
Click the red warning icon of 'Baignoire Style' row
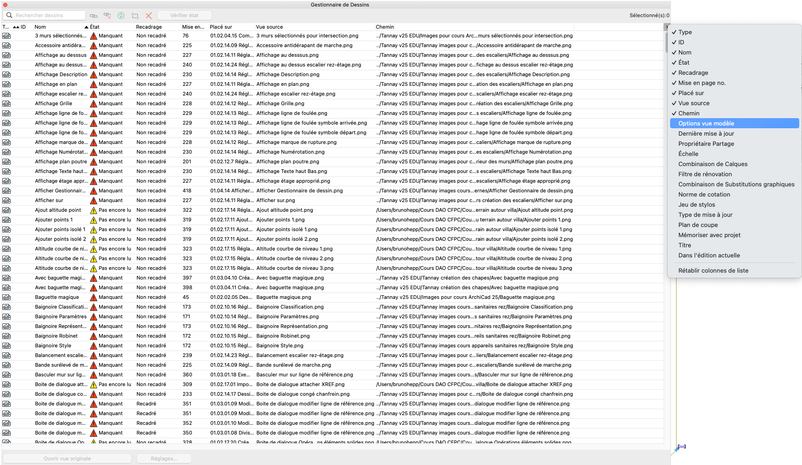(x=94, y=346)
